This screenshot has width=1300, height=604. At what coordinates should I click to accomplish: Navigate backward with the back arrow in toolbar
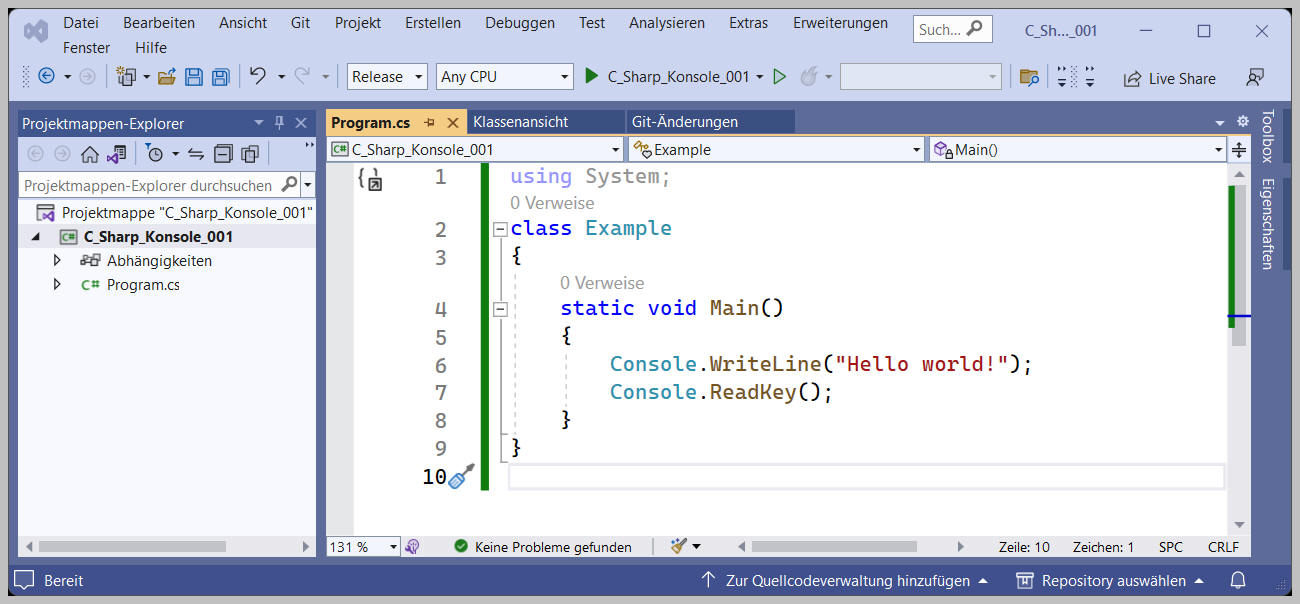pos(46,76)
